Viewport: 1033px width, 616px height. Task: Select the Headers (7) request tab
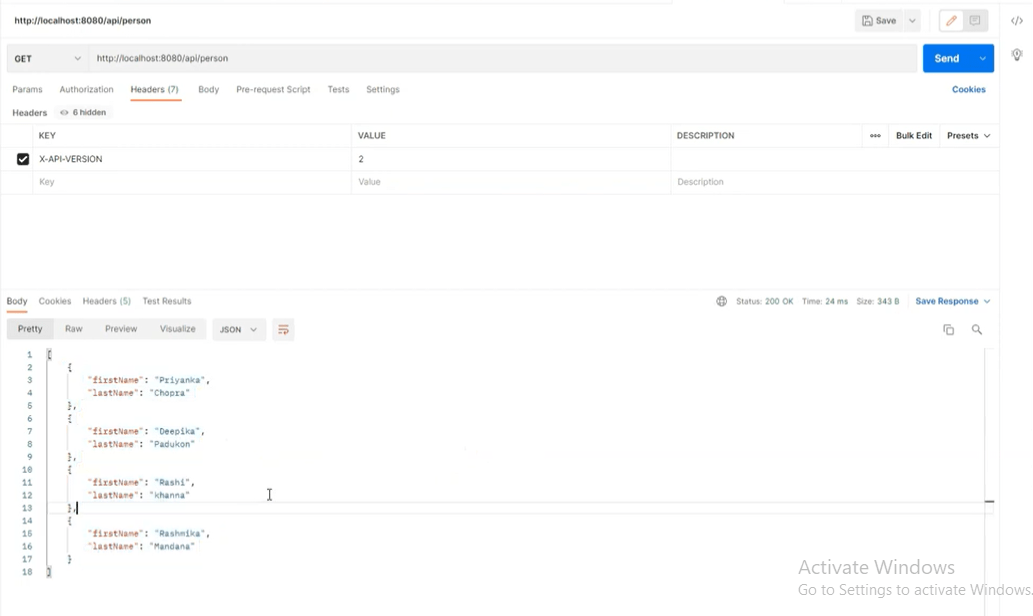[154, 90]
